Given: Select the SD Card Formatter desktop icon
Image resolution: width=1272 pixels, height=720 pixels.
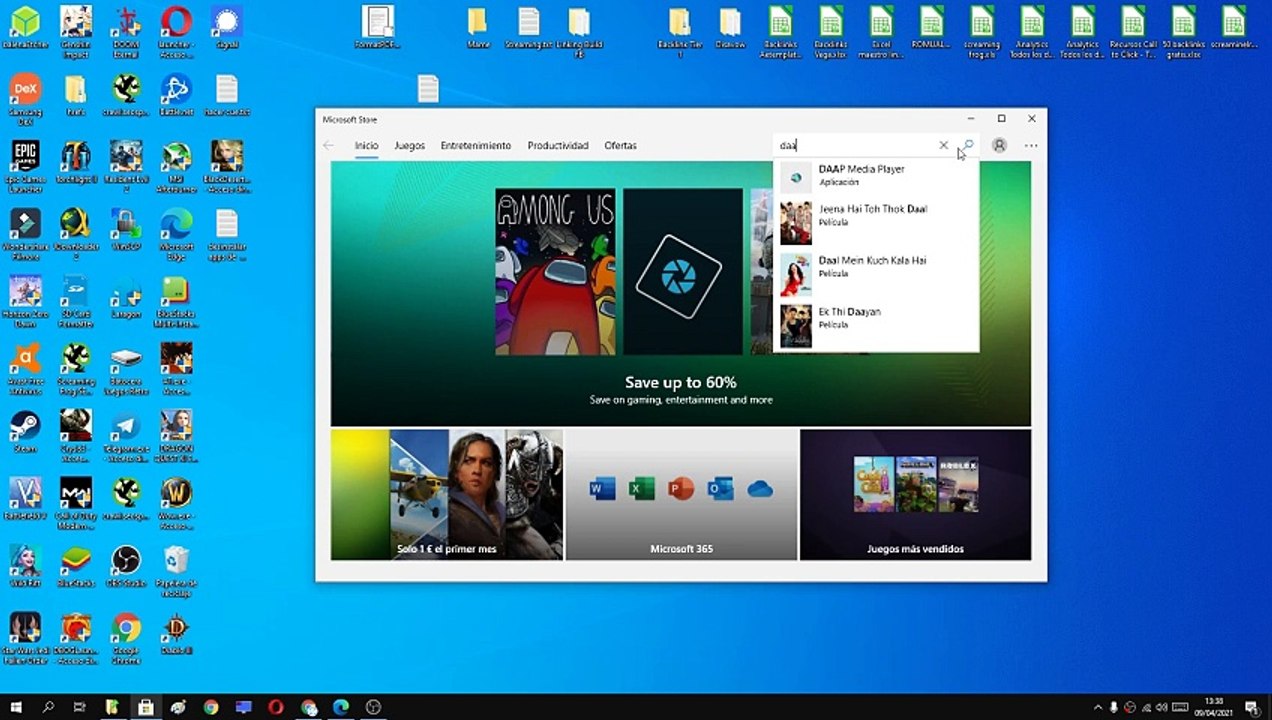Looking at the screenshot, I should tap(76, 301).
